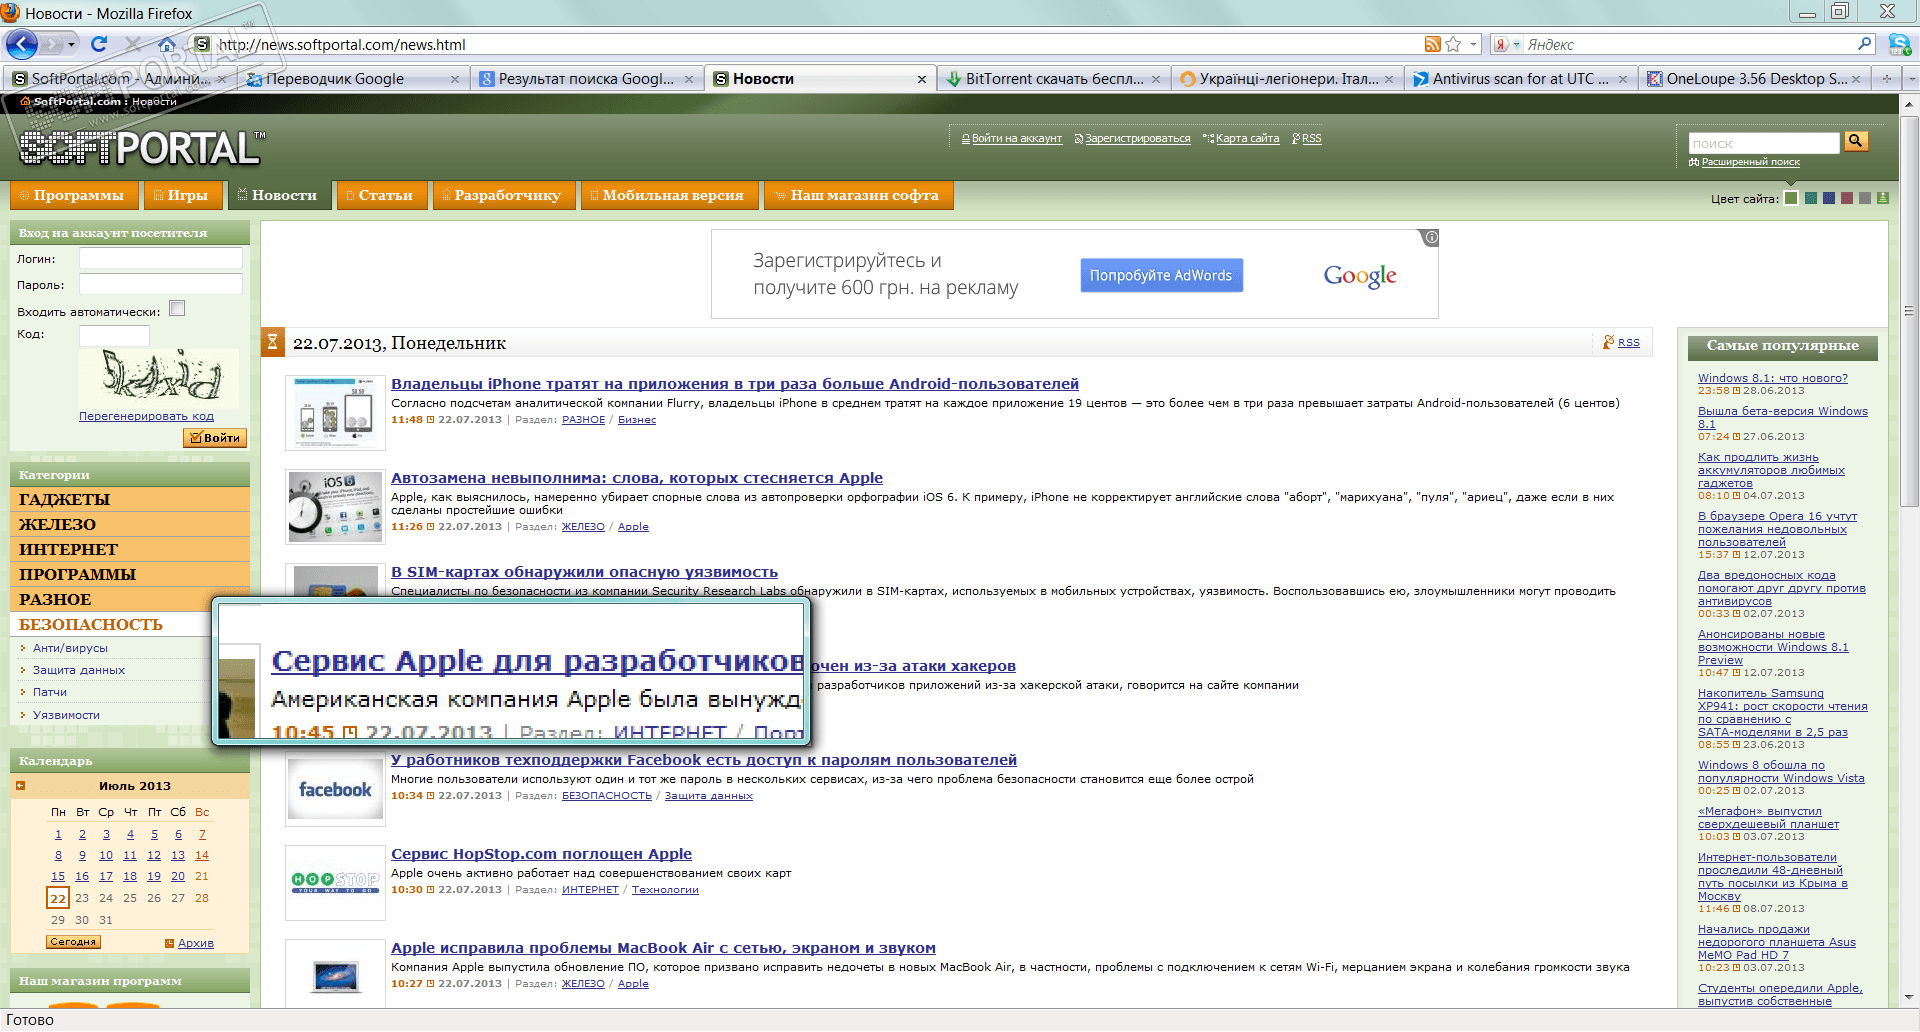The image size is (1920, 1032).
Task: Click the Логин input field
Action: point(161,258)
